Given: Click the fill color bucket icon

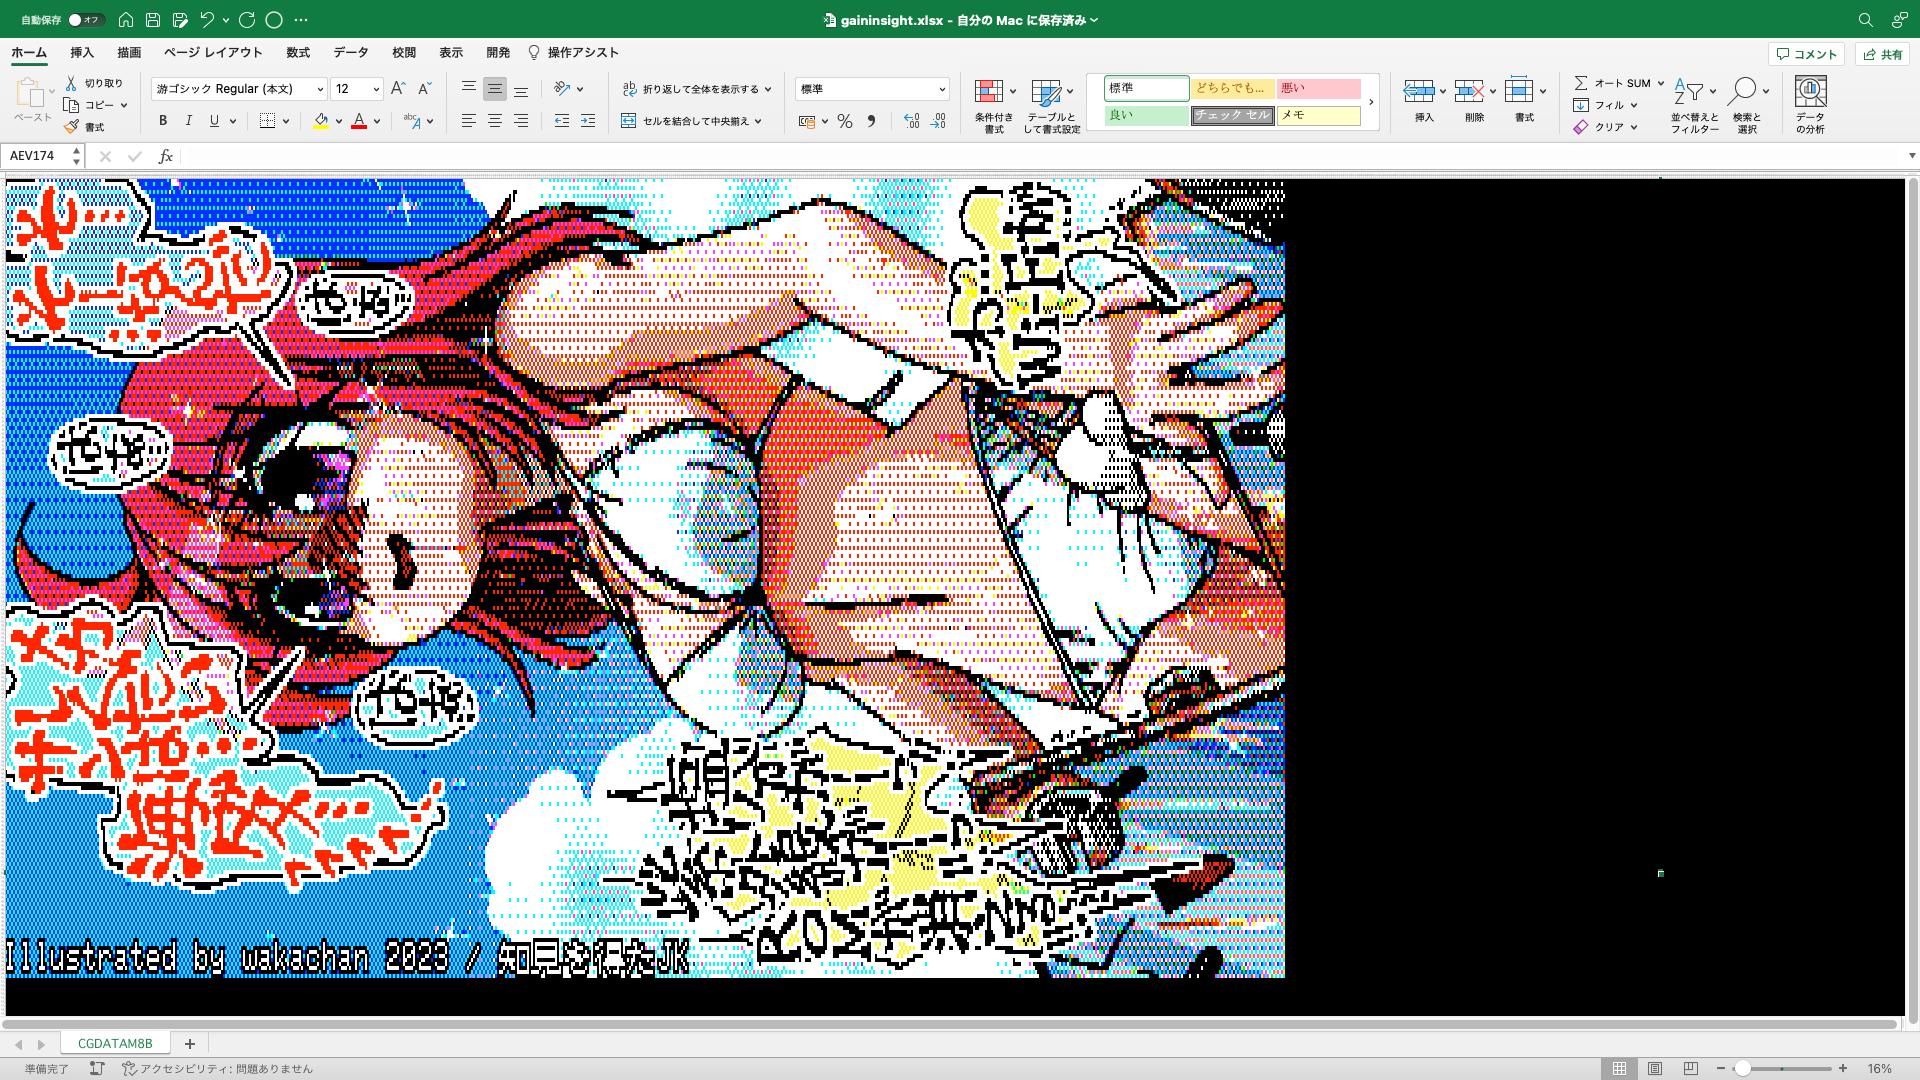Looking at the screenshot, I should click(x=321, y=121).
